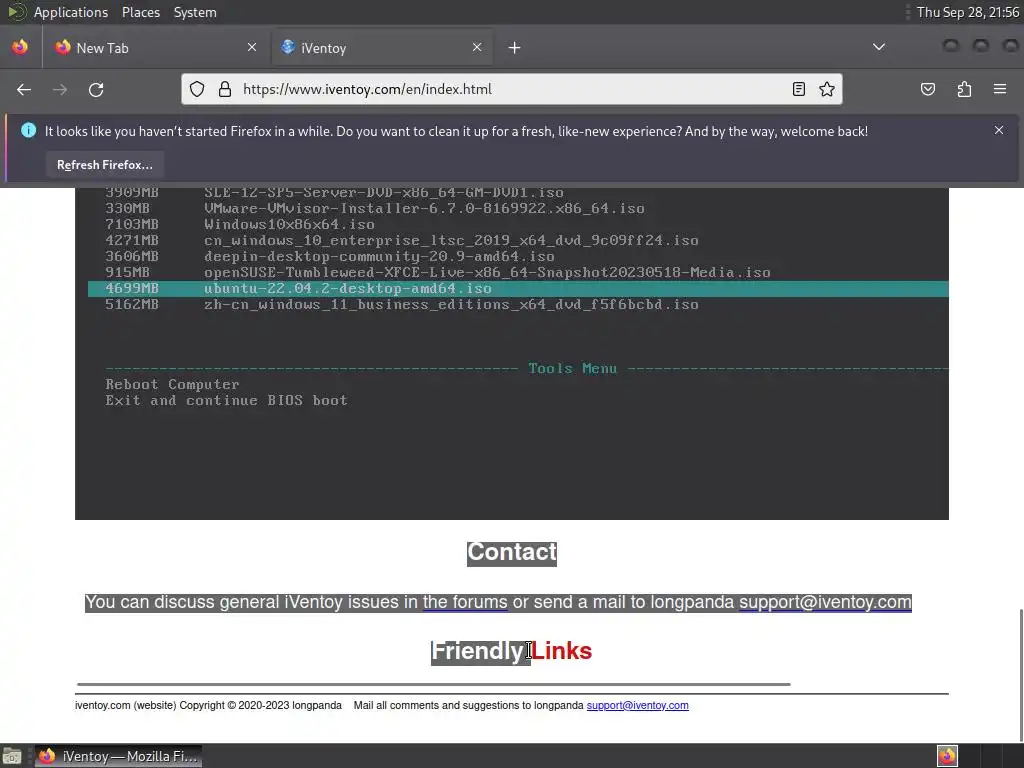This screenshot has height=768, width=1024.
Task: Open a new tab with plus button
Action: 514,48
